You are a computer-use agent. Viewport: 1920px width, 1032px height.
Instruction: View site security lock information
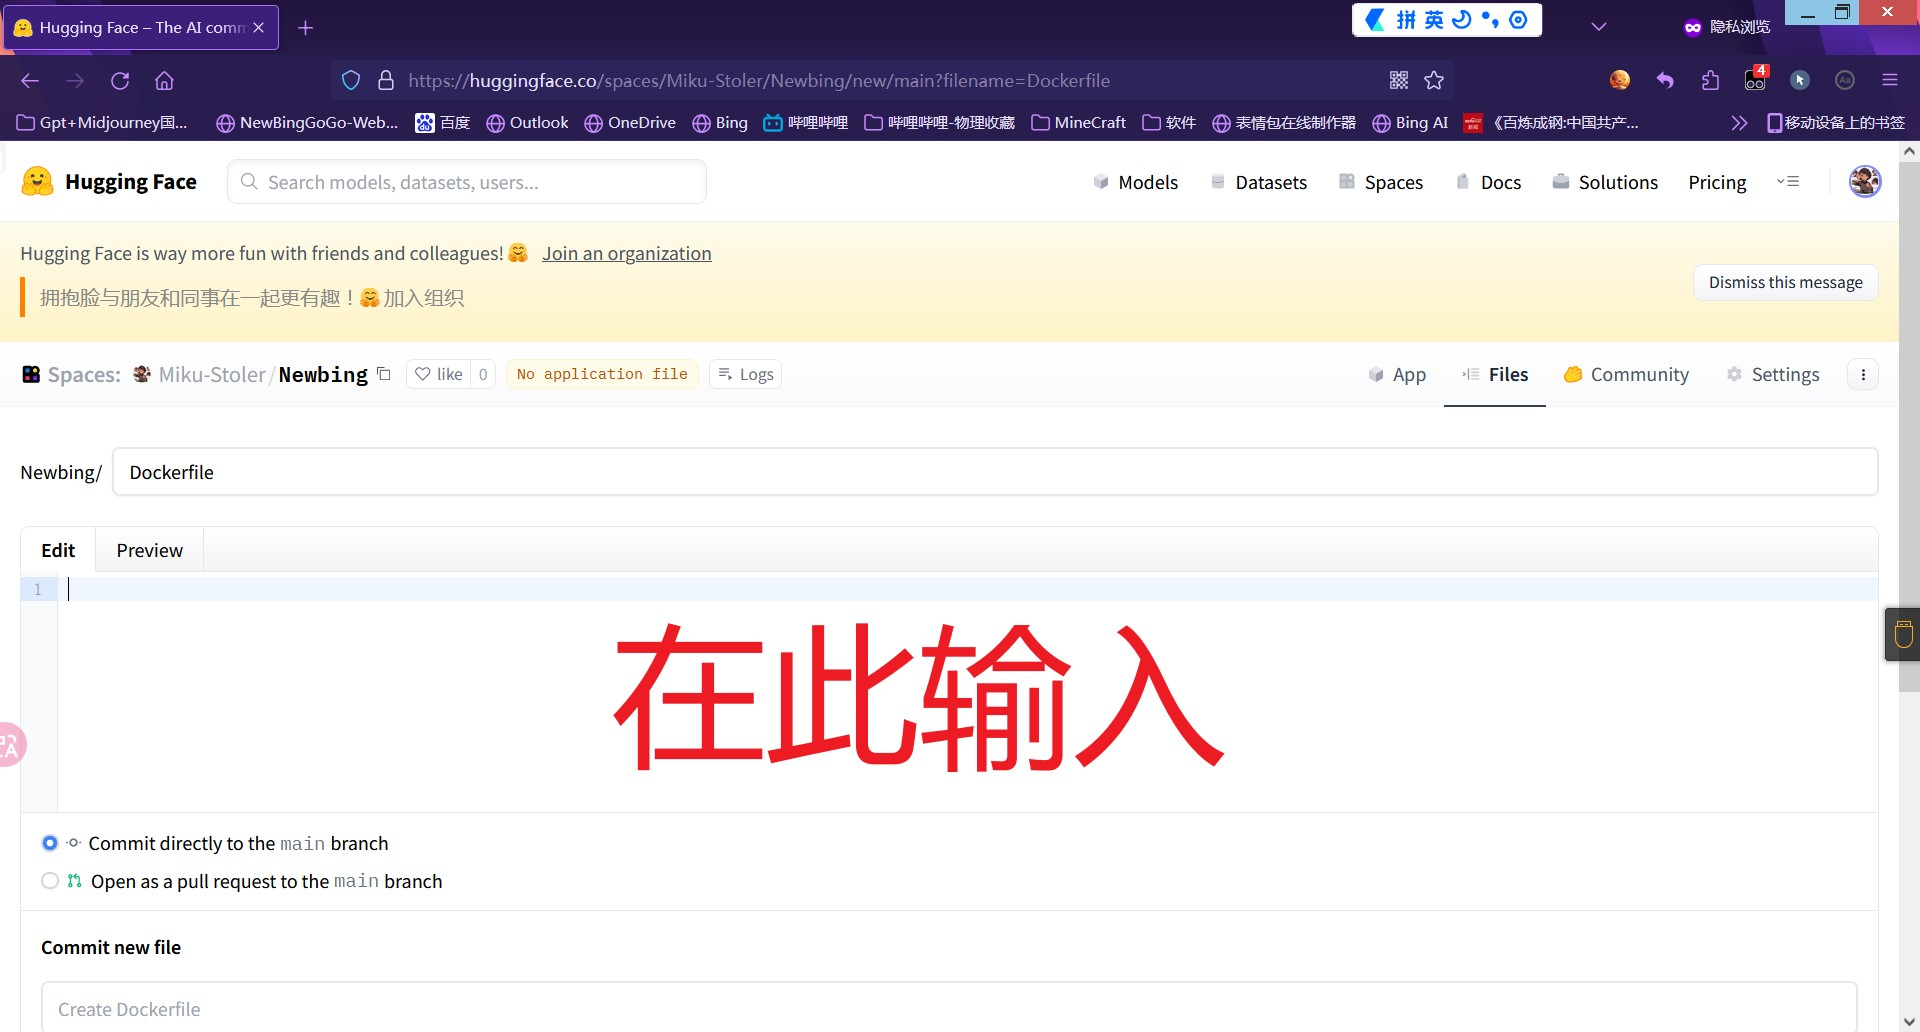click(386, 81)
